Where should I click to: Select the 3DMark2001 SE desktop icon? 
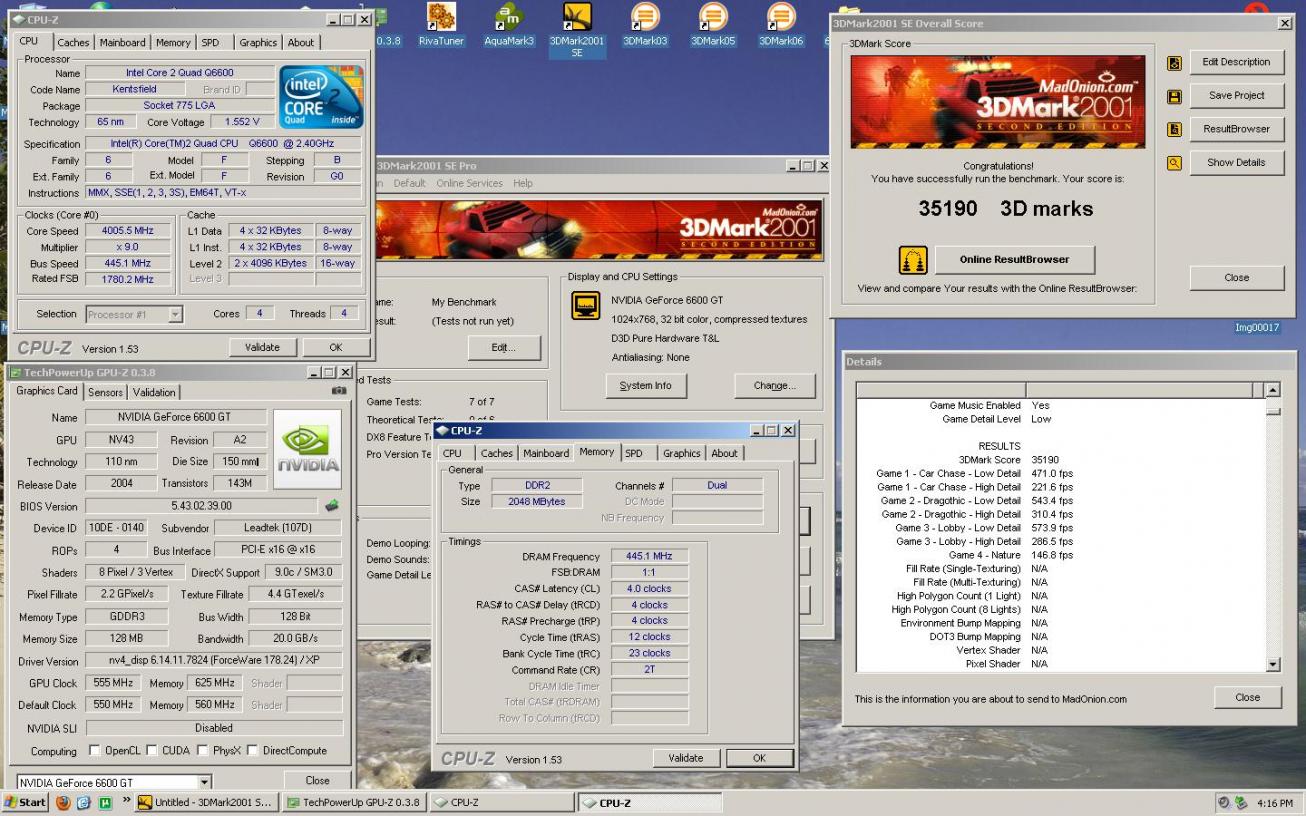(x=577, y=30)
